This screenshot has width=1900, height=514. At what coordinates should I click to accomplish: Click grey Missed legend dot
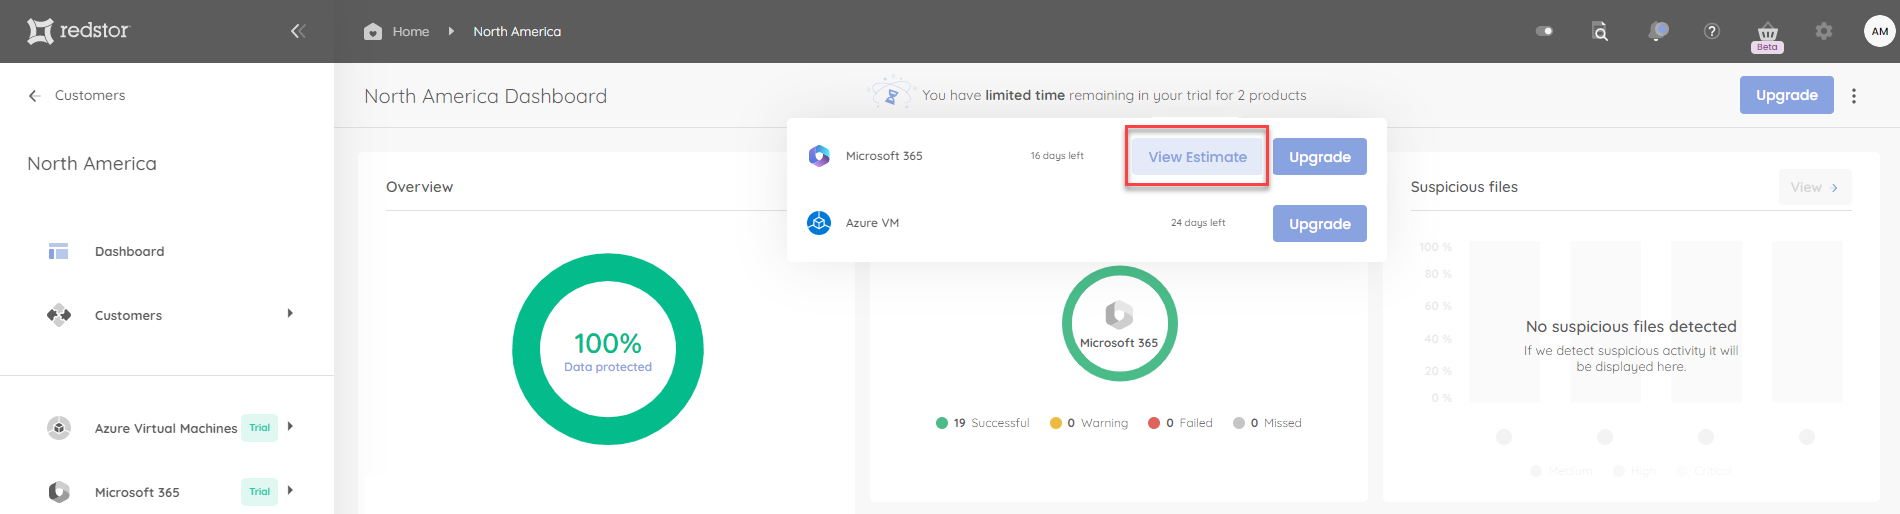point(1239,423)
